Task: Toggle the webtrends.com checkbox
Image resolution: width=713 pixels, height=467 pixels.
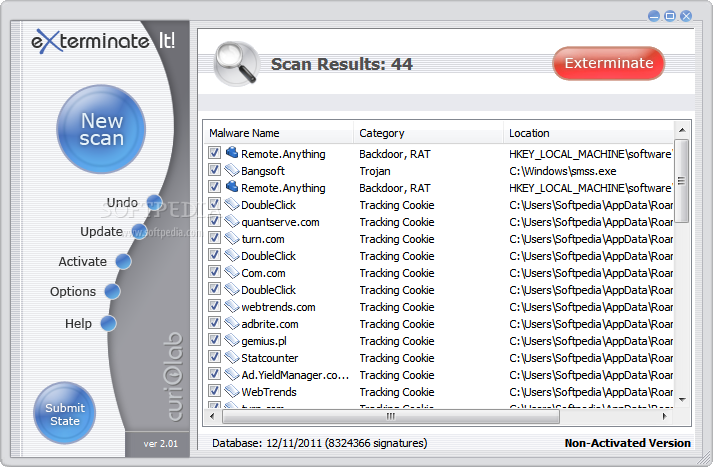Action: [214, 306]
